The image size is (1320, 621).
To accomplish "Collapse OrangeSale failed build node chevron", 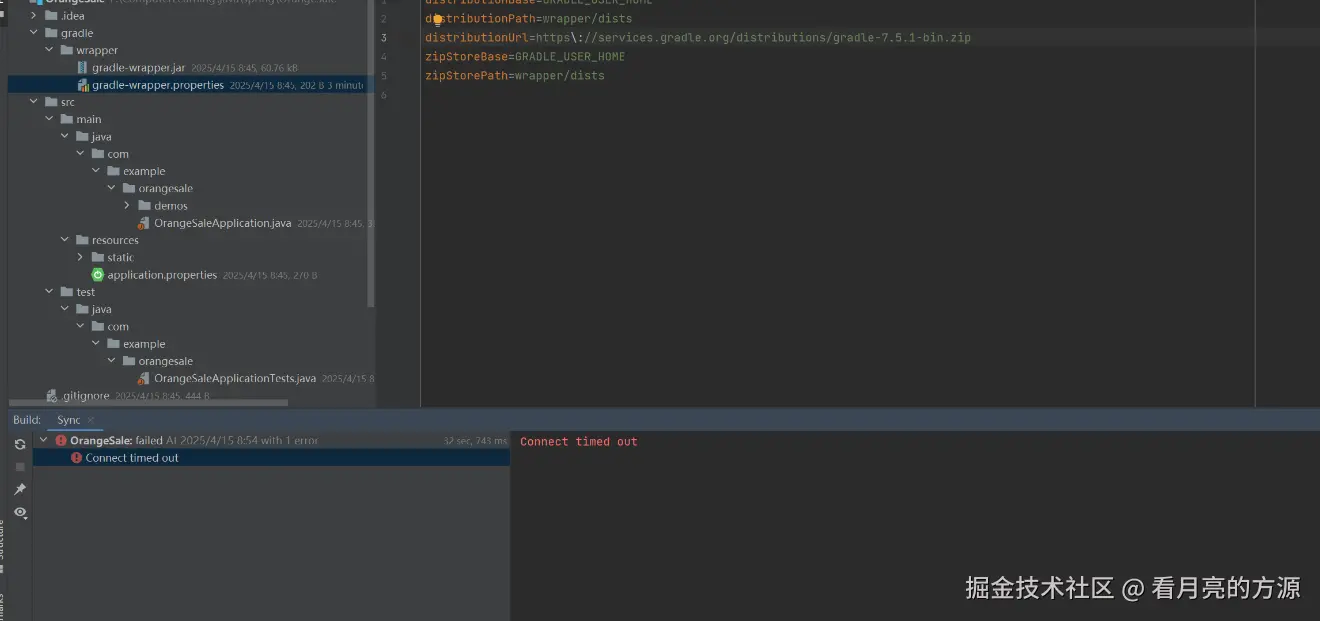I will 43,440.
